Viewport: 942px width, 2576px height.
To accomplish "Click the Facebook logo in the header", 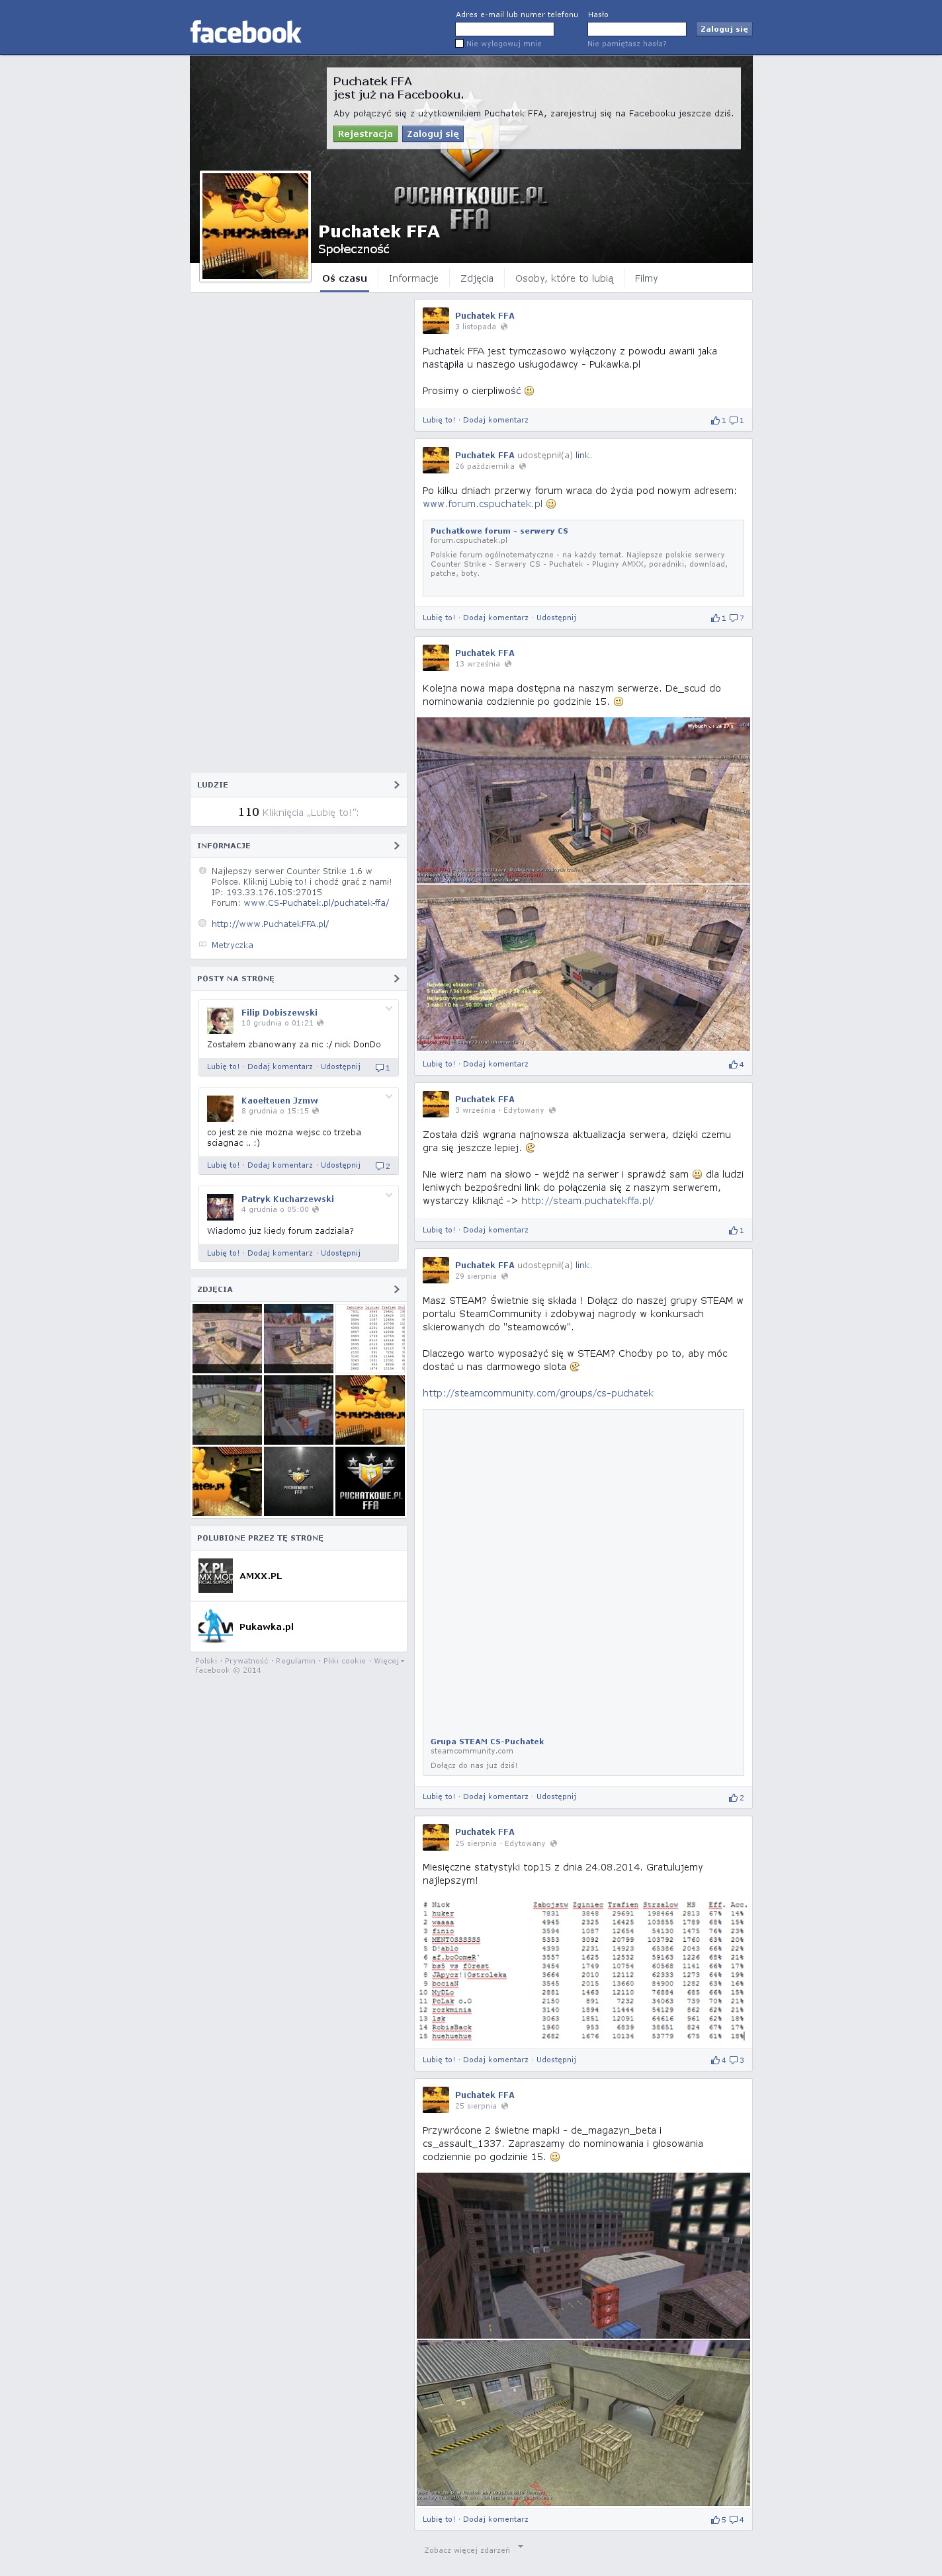I will coord(245,32).
